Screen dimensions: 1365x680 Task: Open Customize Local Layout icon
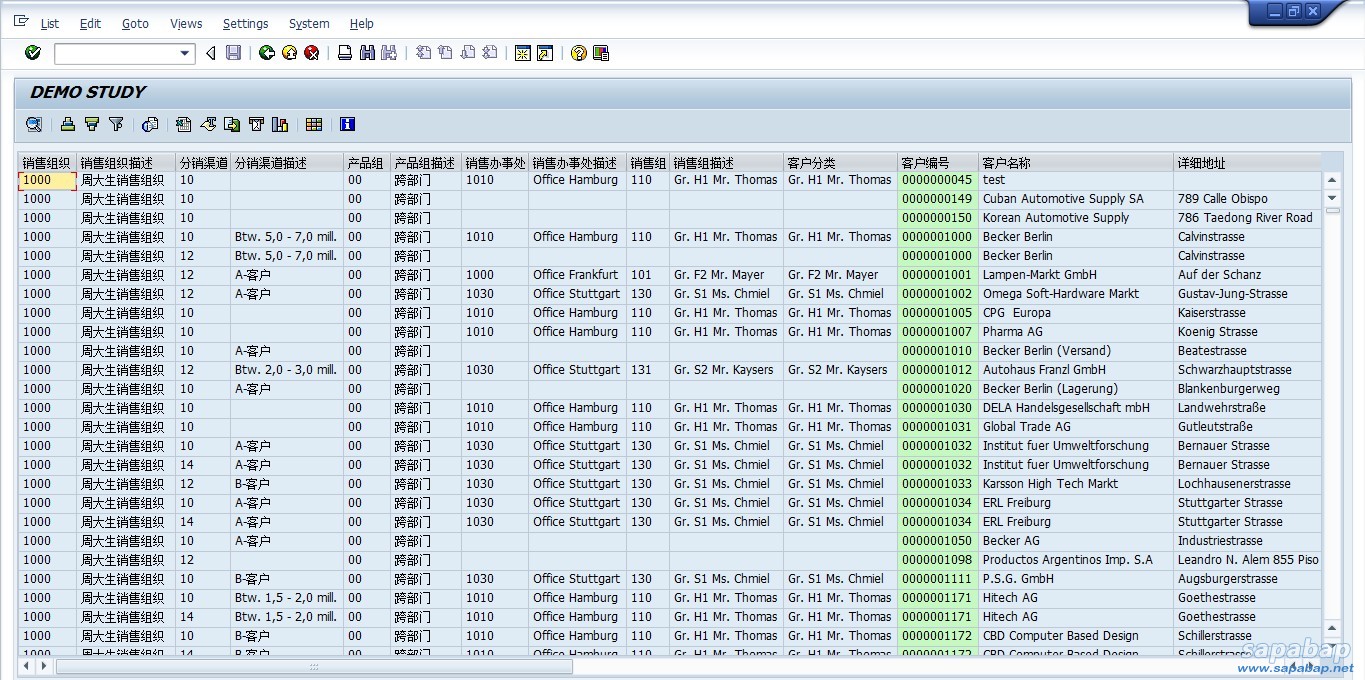pyautogui.click(x=601, y=53)
